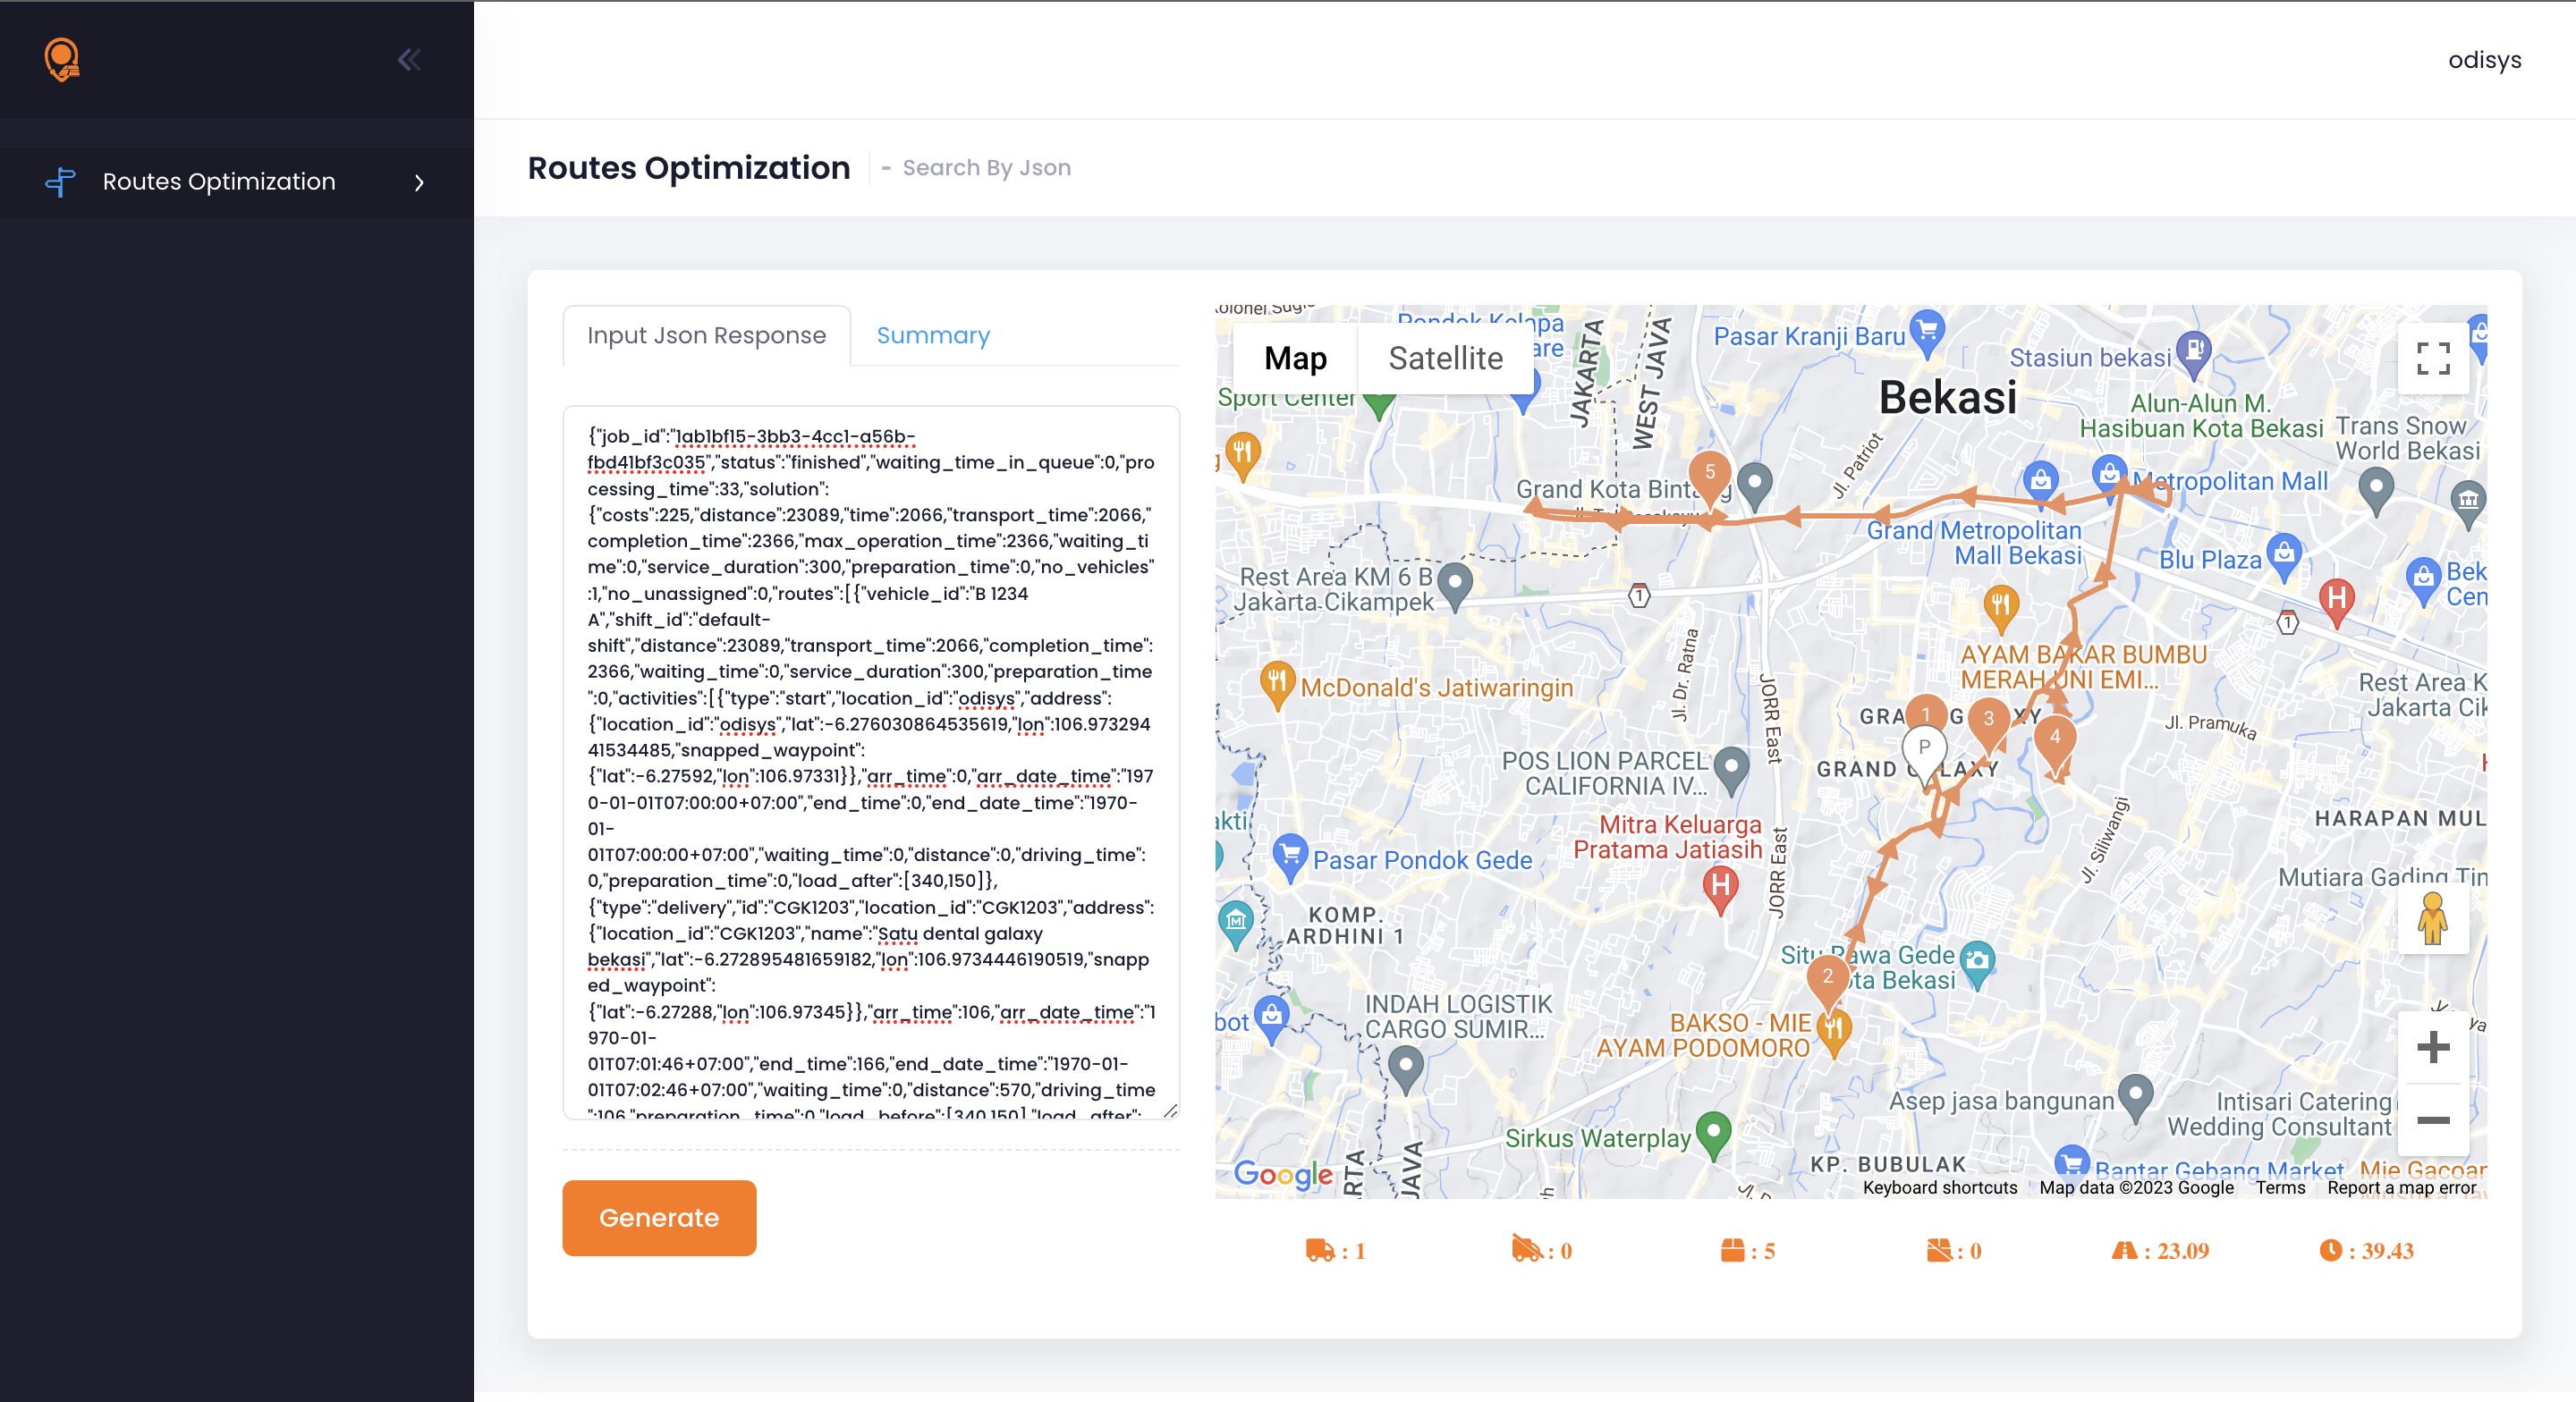
Task: Open Report a map error link
Action: pyautogui.click(x=2401, y=1188)
